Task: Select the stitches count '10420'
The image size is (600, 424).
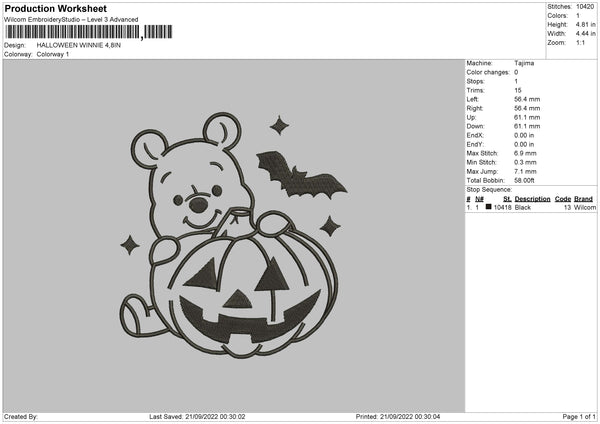Action: tap(585, 7)
